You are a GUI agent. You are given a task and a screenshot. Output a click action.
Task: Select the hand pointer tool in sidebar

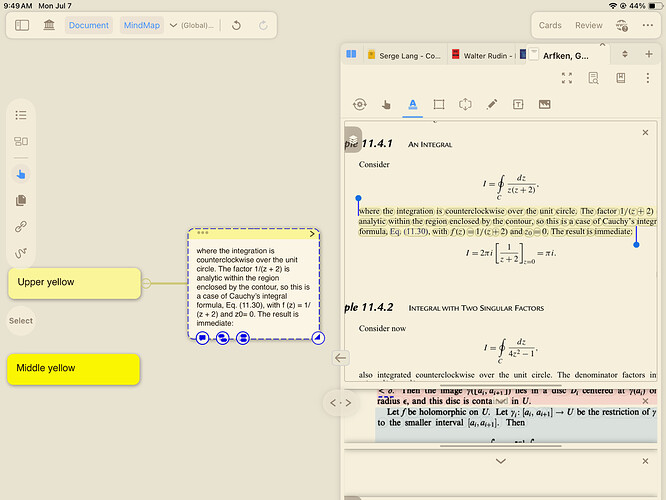21,174
